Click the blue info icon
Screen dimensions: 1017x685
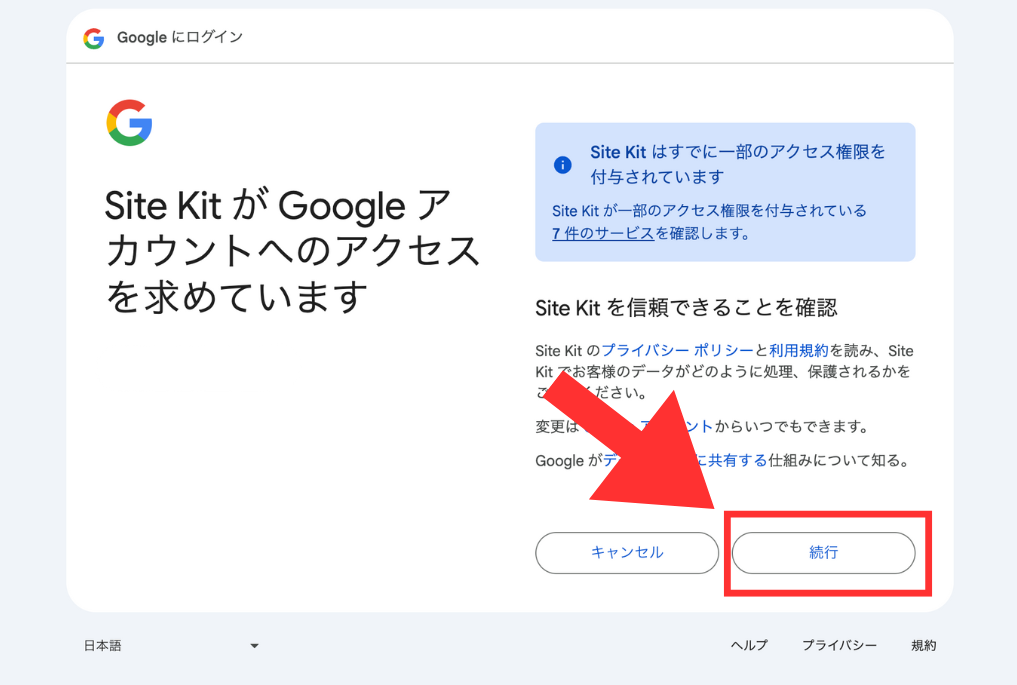pyautogui.click(x=563, y=165)
